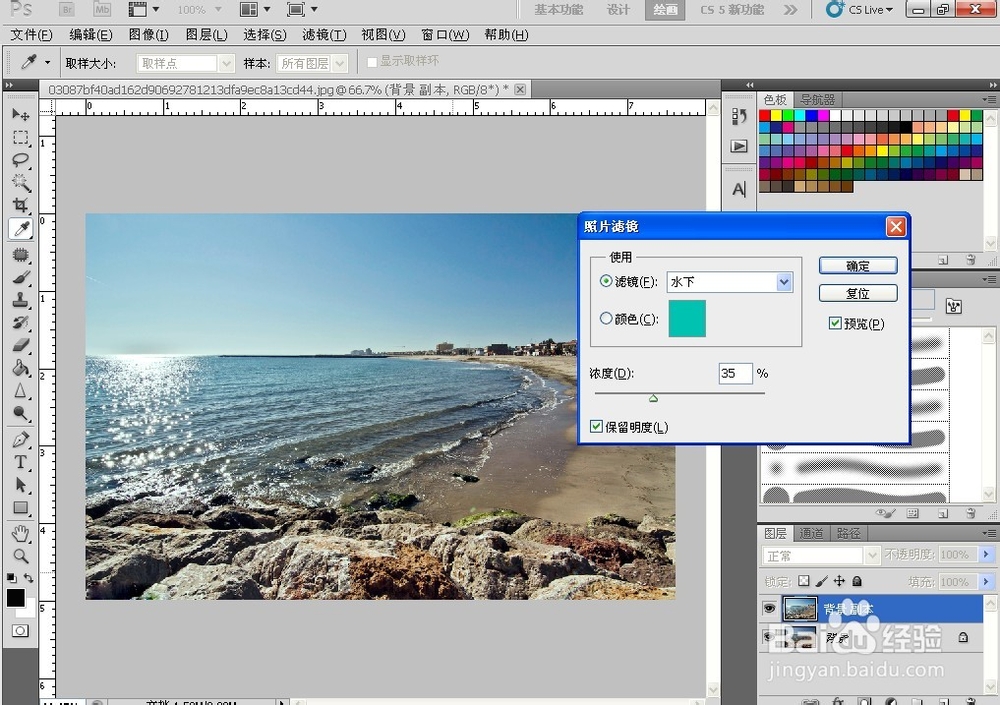Toggle Preserve Luminosity checkbox
This screenshot has height=705, width=1000.
pos(596,426)
